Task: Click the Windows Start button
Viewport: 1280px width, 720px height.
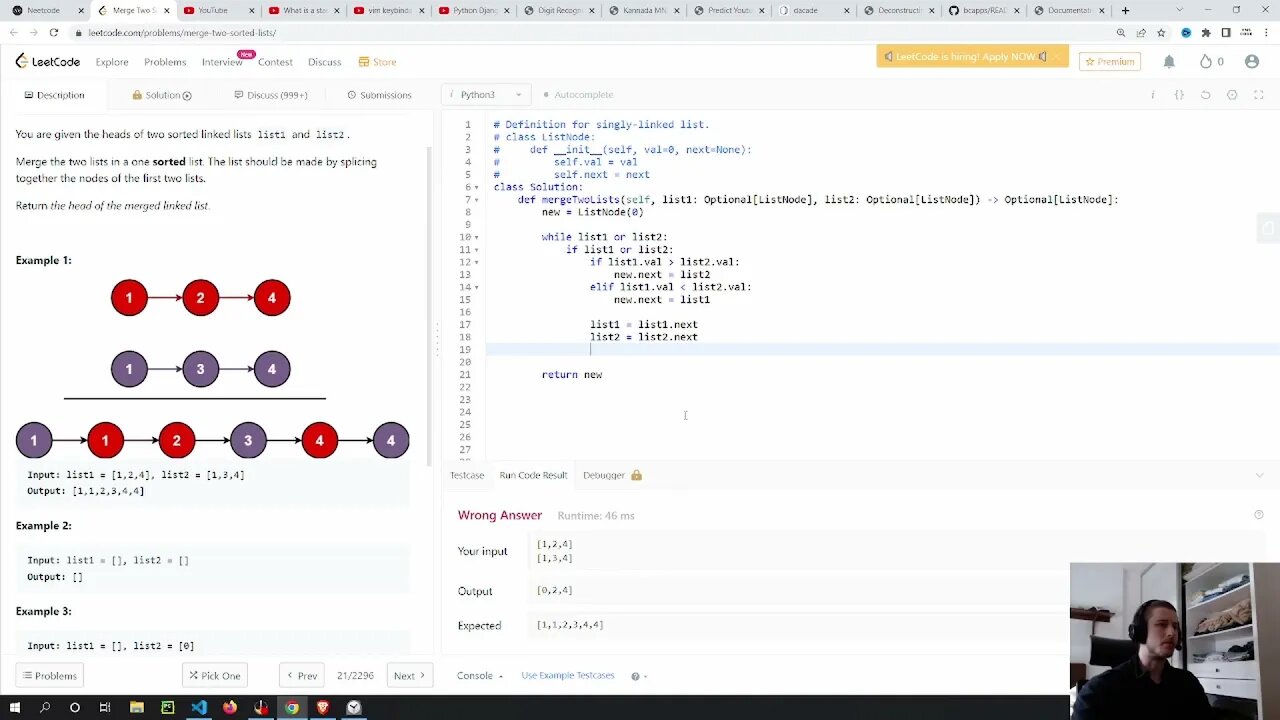Action: [x=14, y=708]
